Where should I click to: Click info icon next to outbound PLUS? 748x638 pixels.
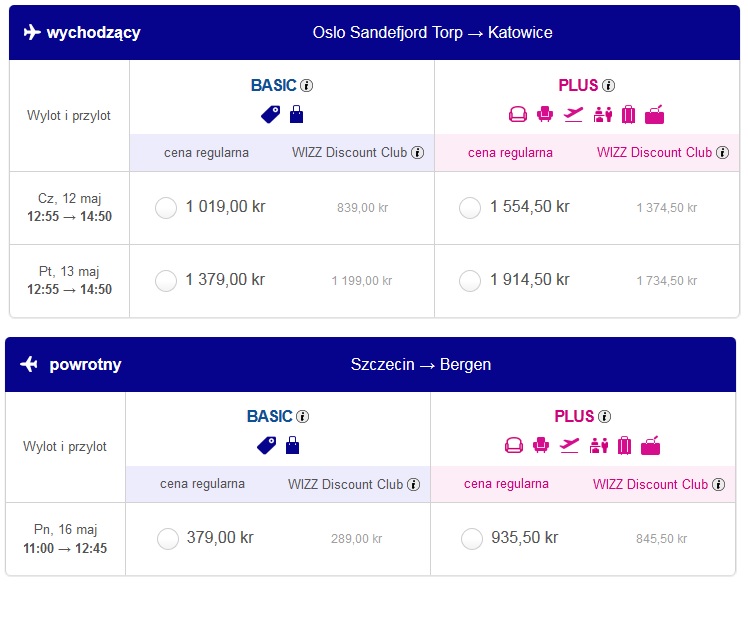(608, 85)
